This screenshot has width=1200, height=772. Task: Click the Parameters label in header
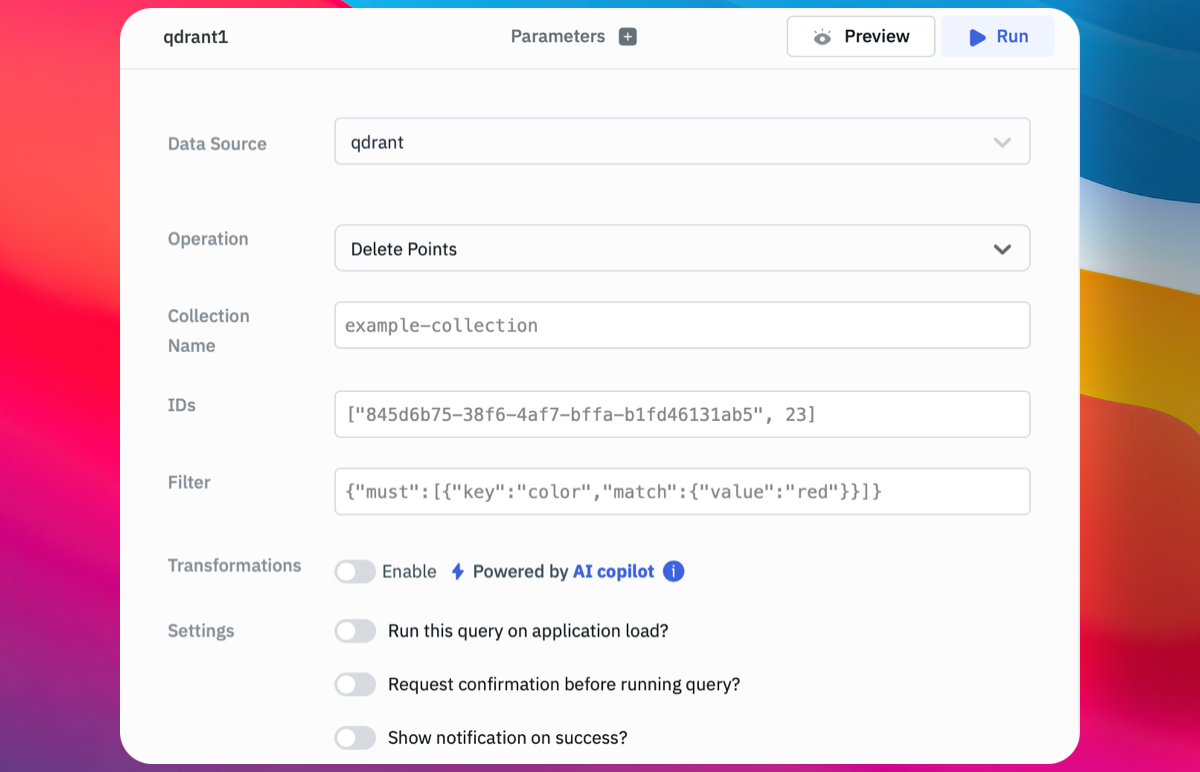click(x=558, y=37)
